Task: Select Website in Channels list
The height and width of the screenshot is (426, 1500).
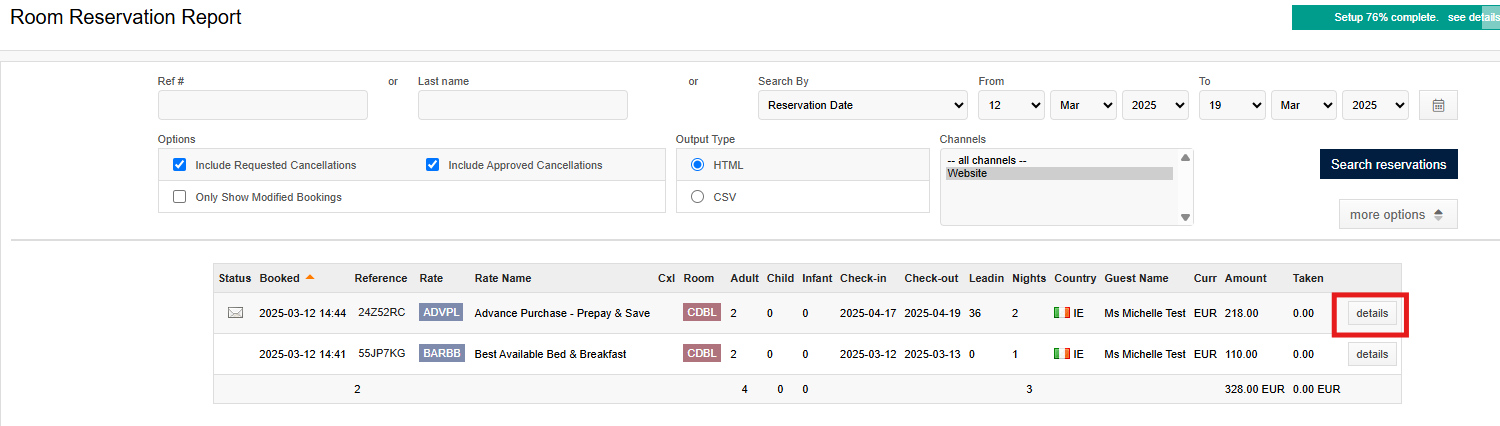Action: pos(1059,173)
